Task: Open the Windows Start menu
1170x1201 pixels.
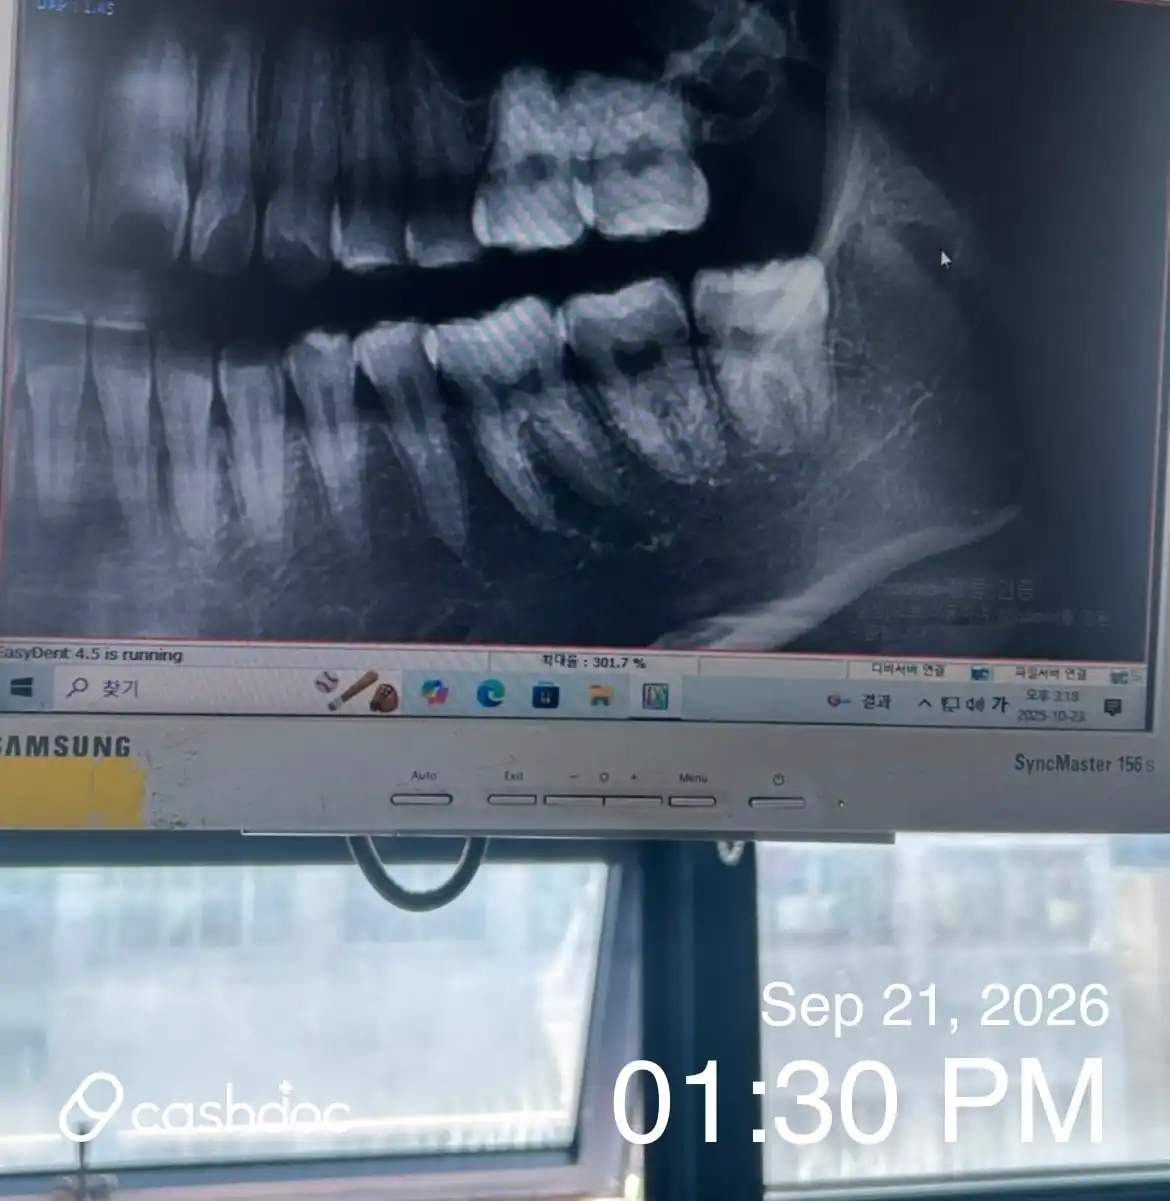Action: click(x=21, y=687)
